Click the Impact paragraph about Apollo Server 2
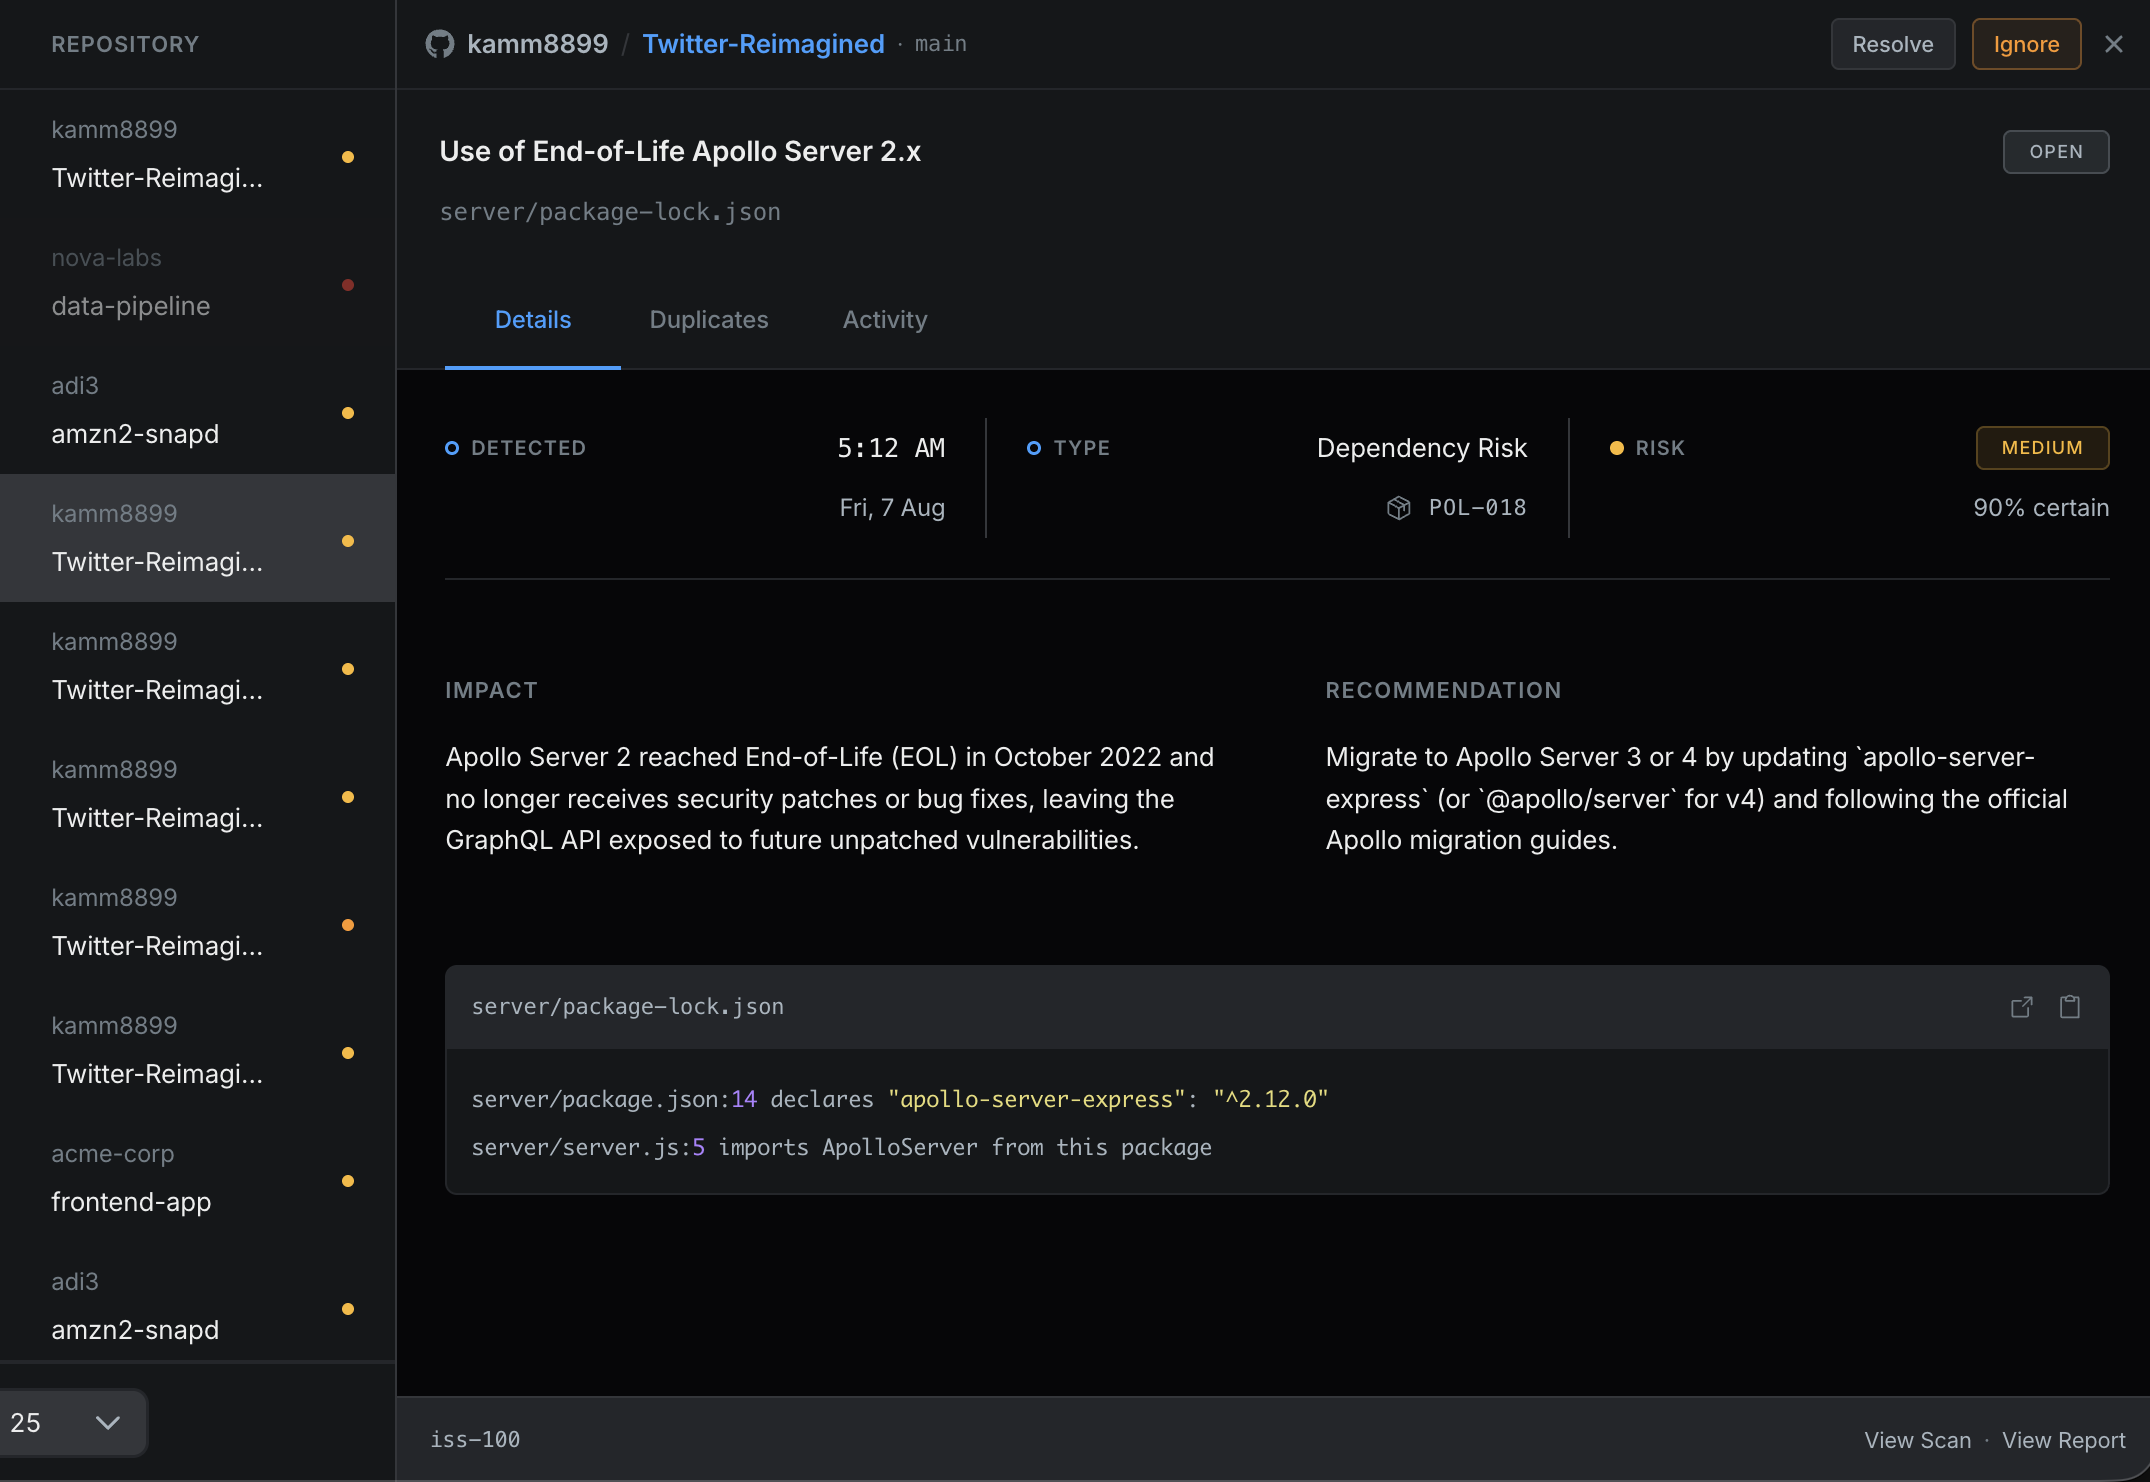2150x1482 pixels. pos(830,798)
